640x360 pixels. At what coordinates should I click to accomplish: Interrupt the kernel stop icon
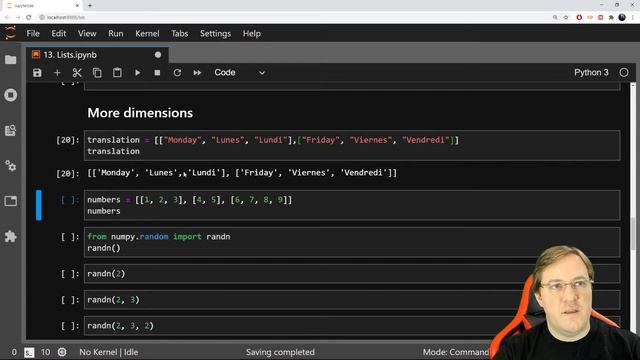(x=157, y=73)
